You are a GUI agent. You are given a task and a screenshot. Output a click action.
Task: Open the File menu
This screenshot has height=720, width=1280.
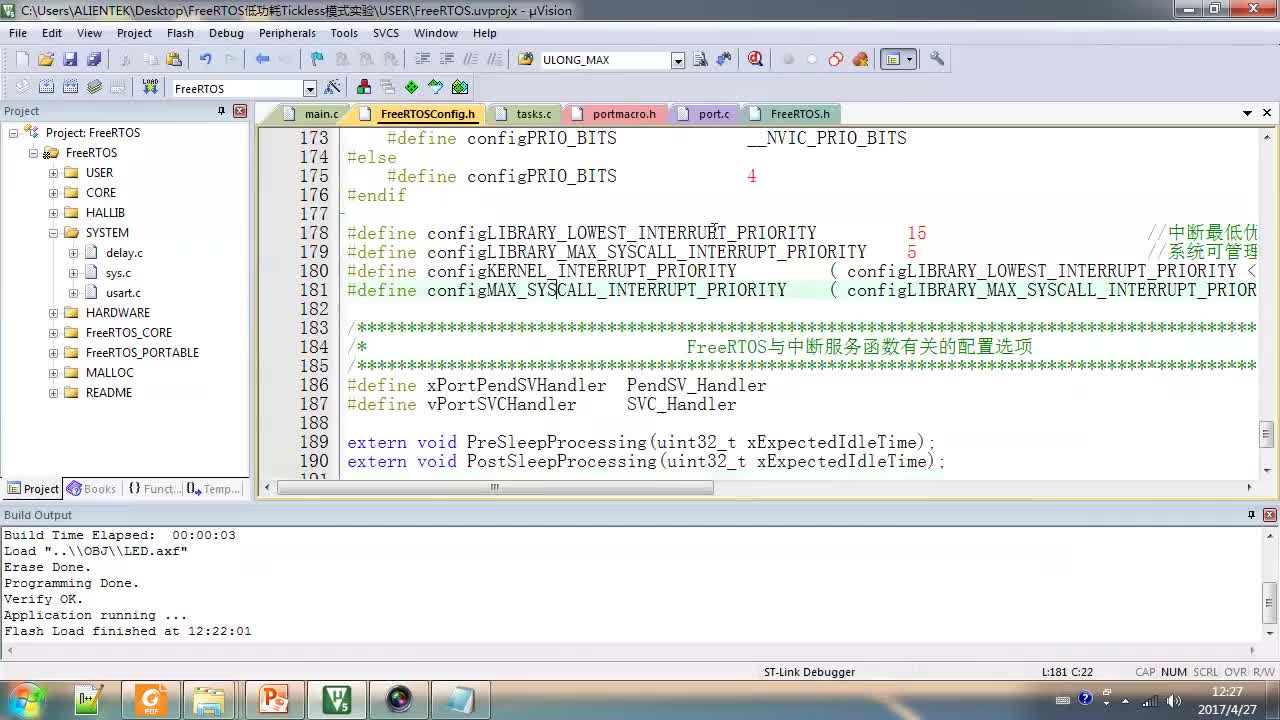point(18,33)
